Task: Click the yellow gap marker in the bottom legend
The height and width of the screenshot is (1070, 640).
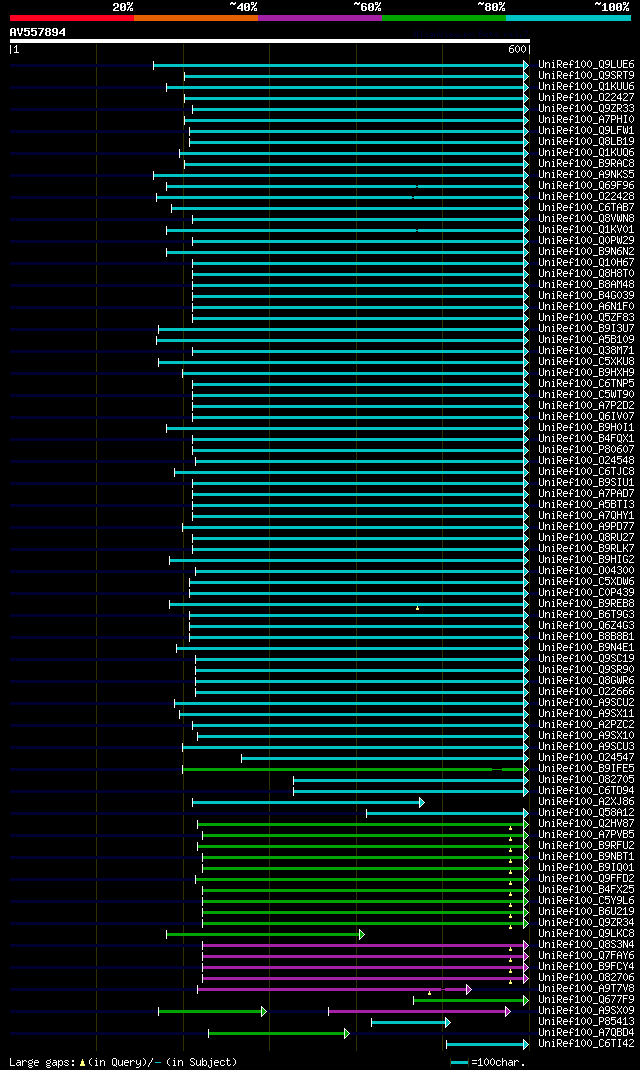Action: [x=83, y=1062]
